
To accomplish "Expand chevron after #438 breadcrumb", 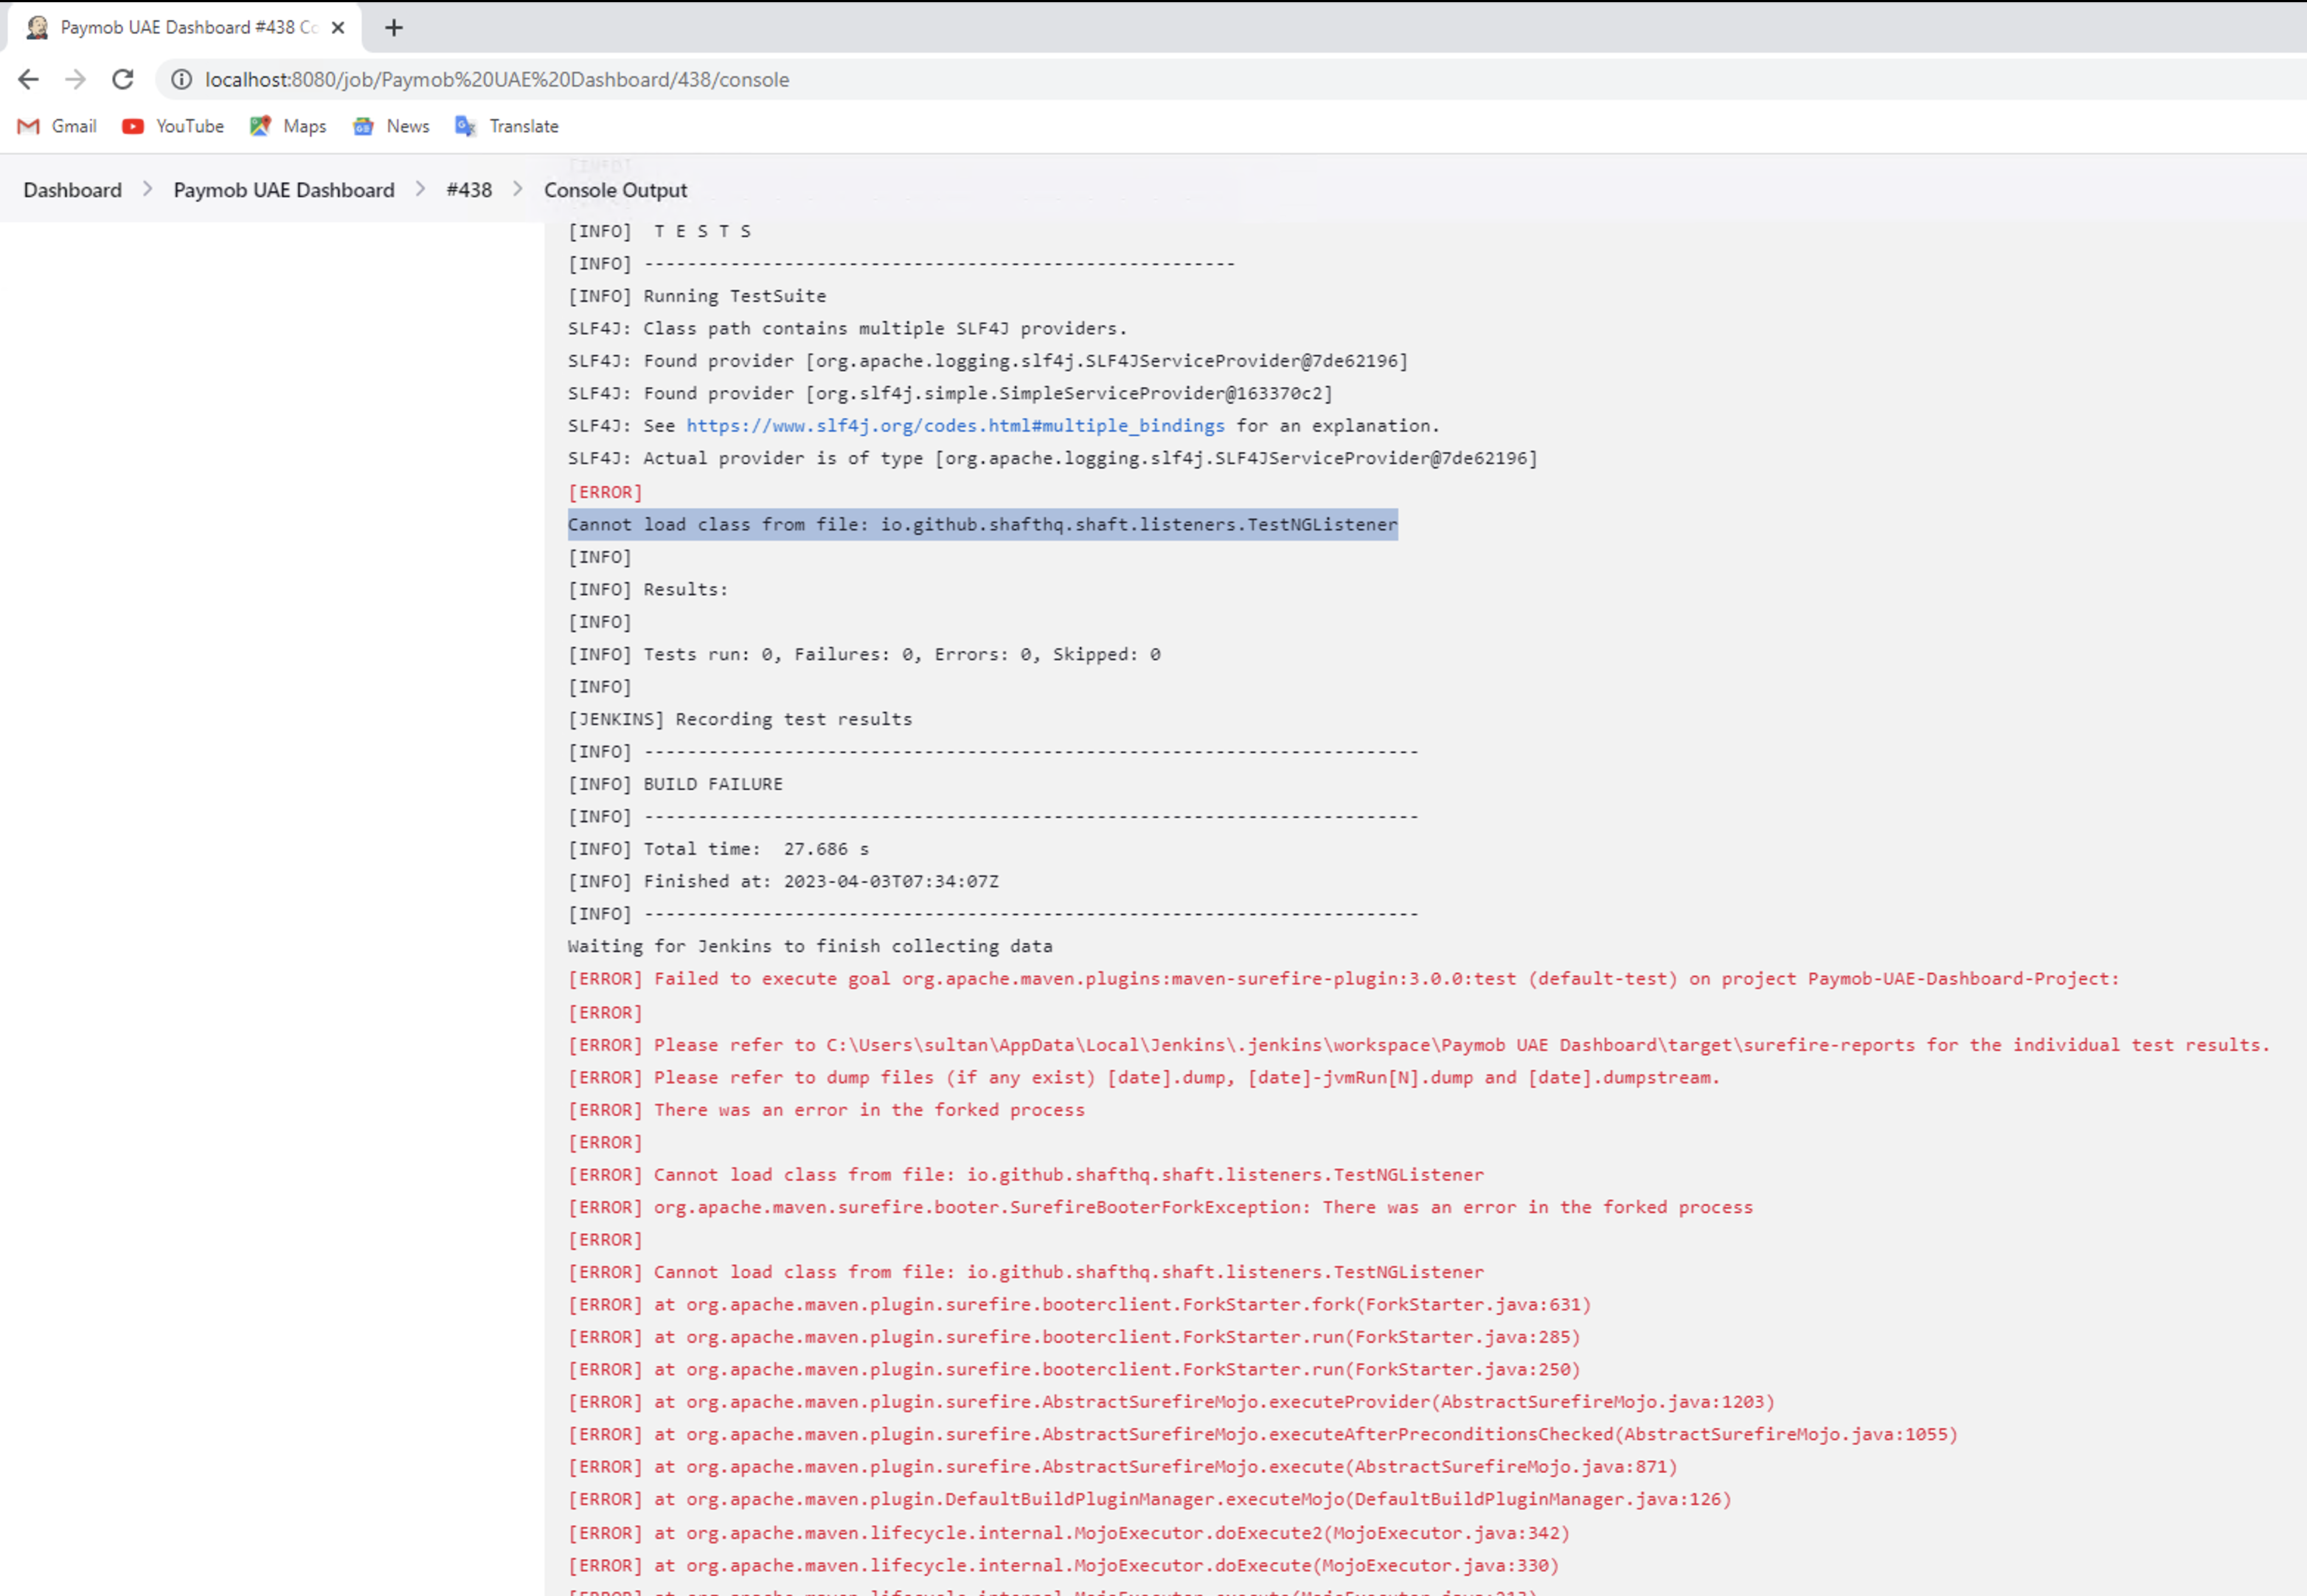I will [x=518, y=189].
